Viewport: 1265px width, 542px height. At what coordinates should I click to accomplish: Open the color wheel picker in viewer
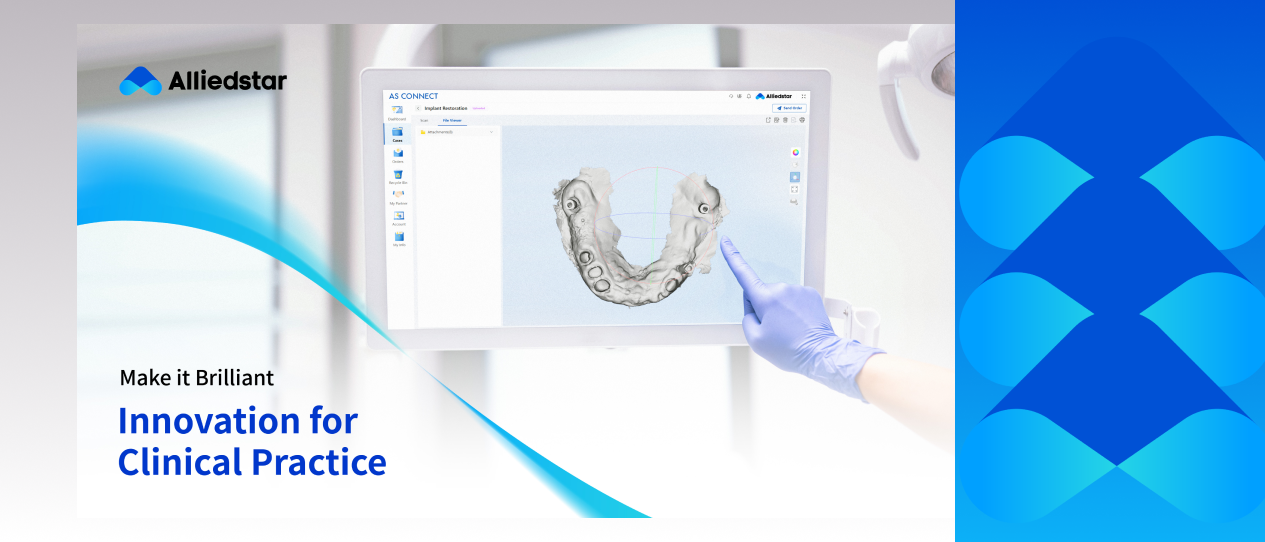coord(795,152)
